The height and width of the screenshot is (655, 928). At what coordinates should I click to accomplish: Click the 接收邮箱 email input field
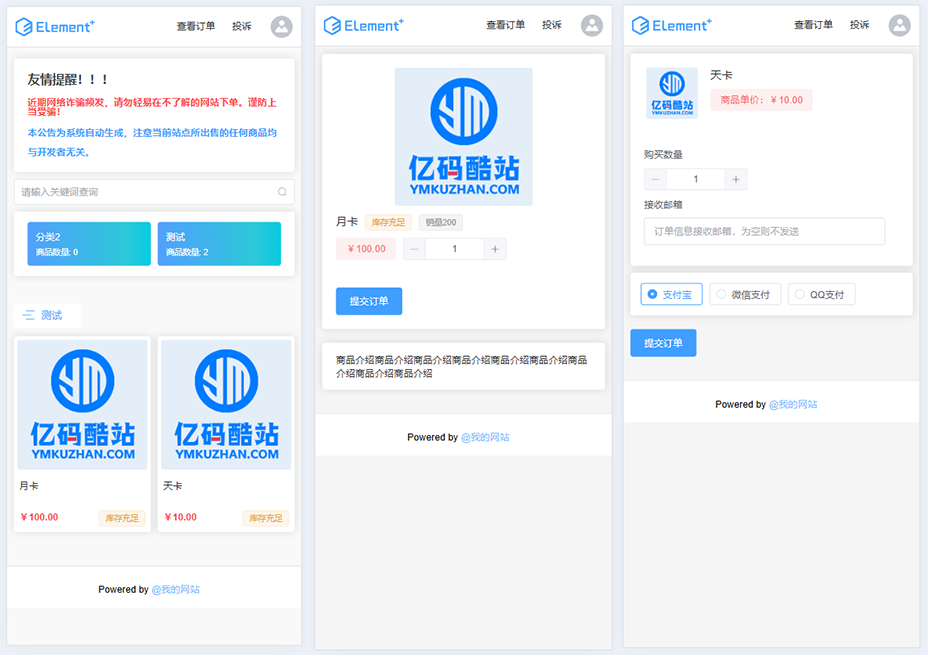click(x=764, y=231)
